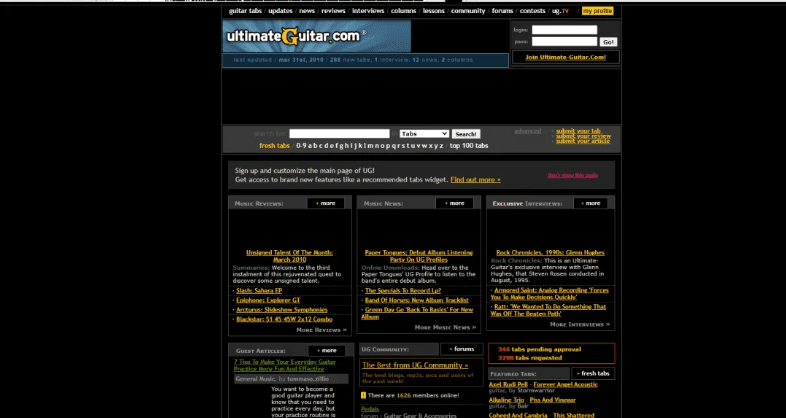Open Arcturus: Slideshow Symphonies review
The width and height of the screenshot is (786, 418).
282,310
